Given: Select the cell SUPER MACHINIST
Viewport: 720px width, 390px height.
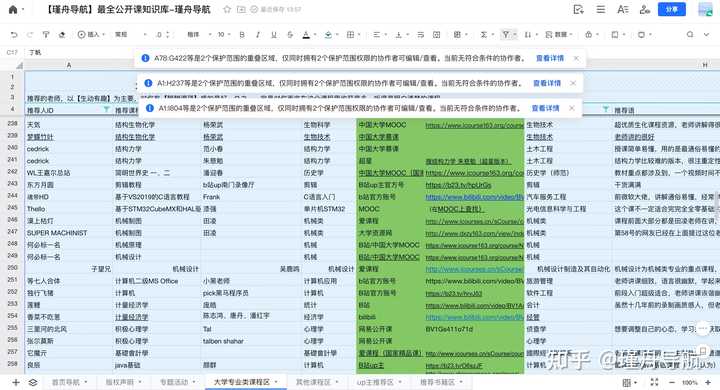Looking at the screenshot, I should [69, 233].
